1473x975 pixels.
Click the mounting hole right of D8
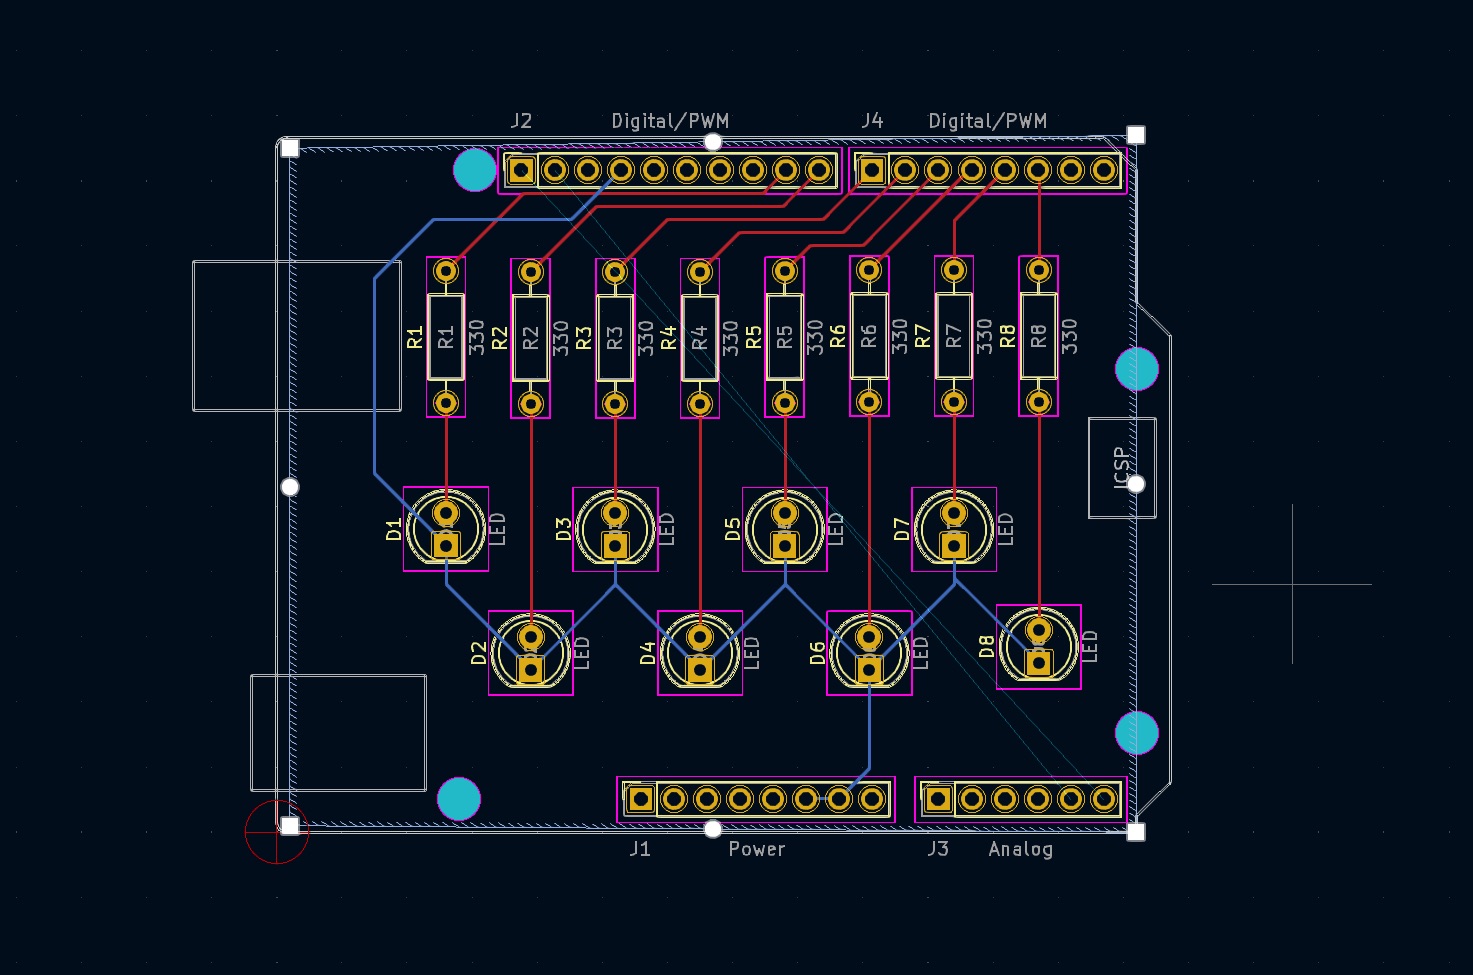[1137, 733]
